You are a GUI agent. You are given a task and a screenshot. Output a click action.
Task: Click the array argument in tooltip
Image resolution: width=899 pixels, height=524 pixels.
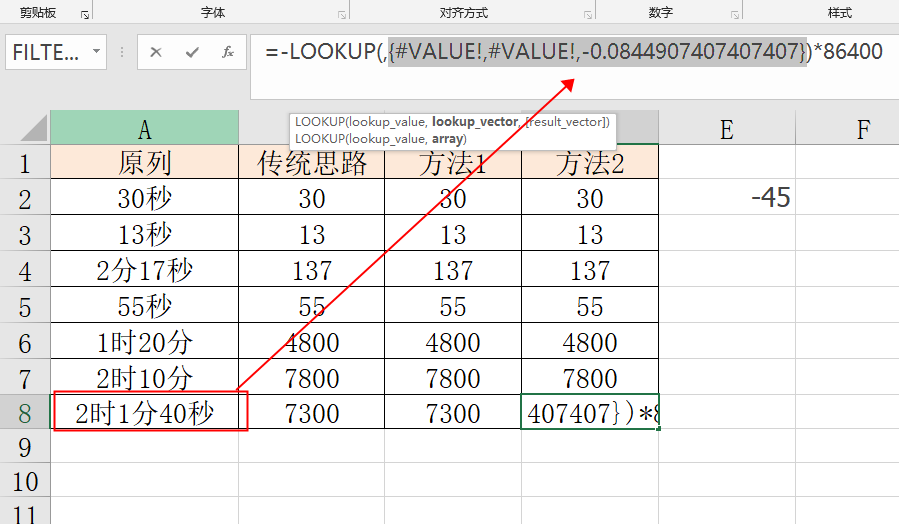click(447, 139)
